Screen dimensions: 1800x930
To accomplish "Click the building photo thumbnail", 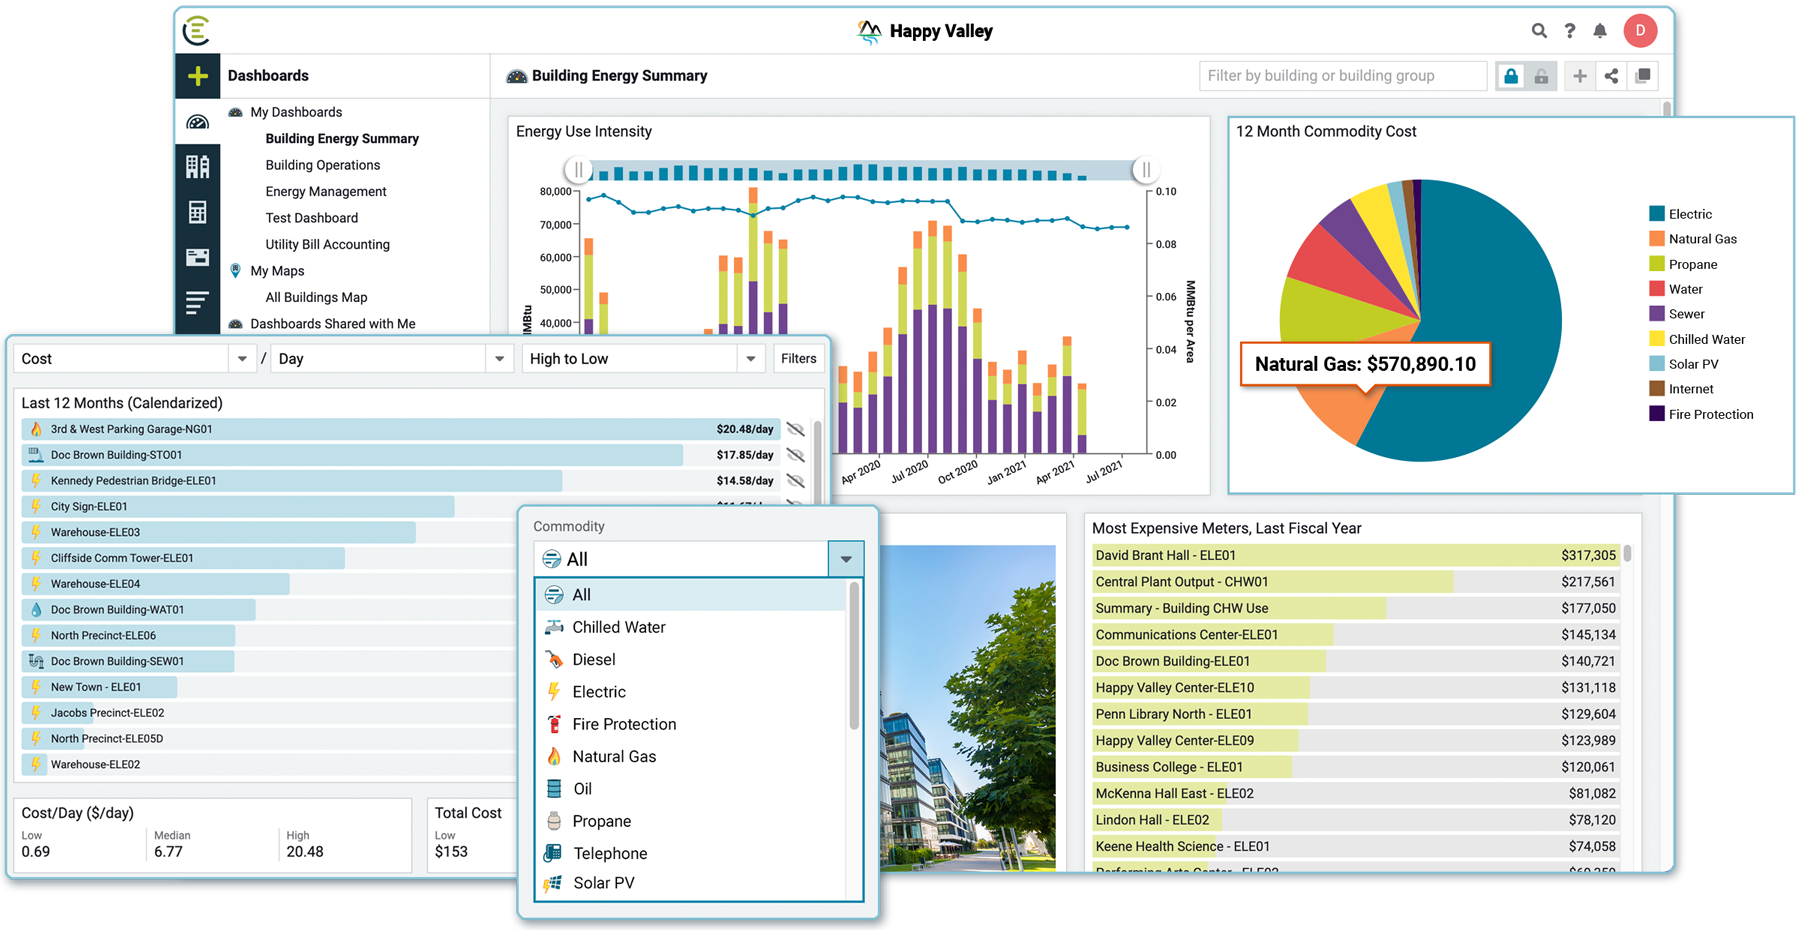I will (968, 708).
